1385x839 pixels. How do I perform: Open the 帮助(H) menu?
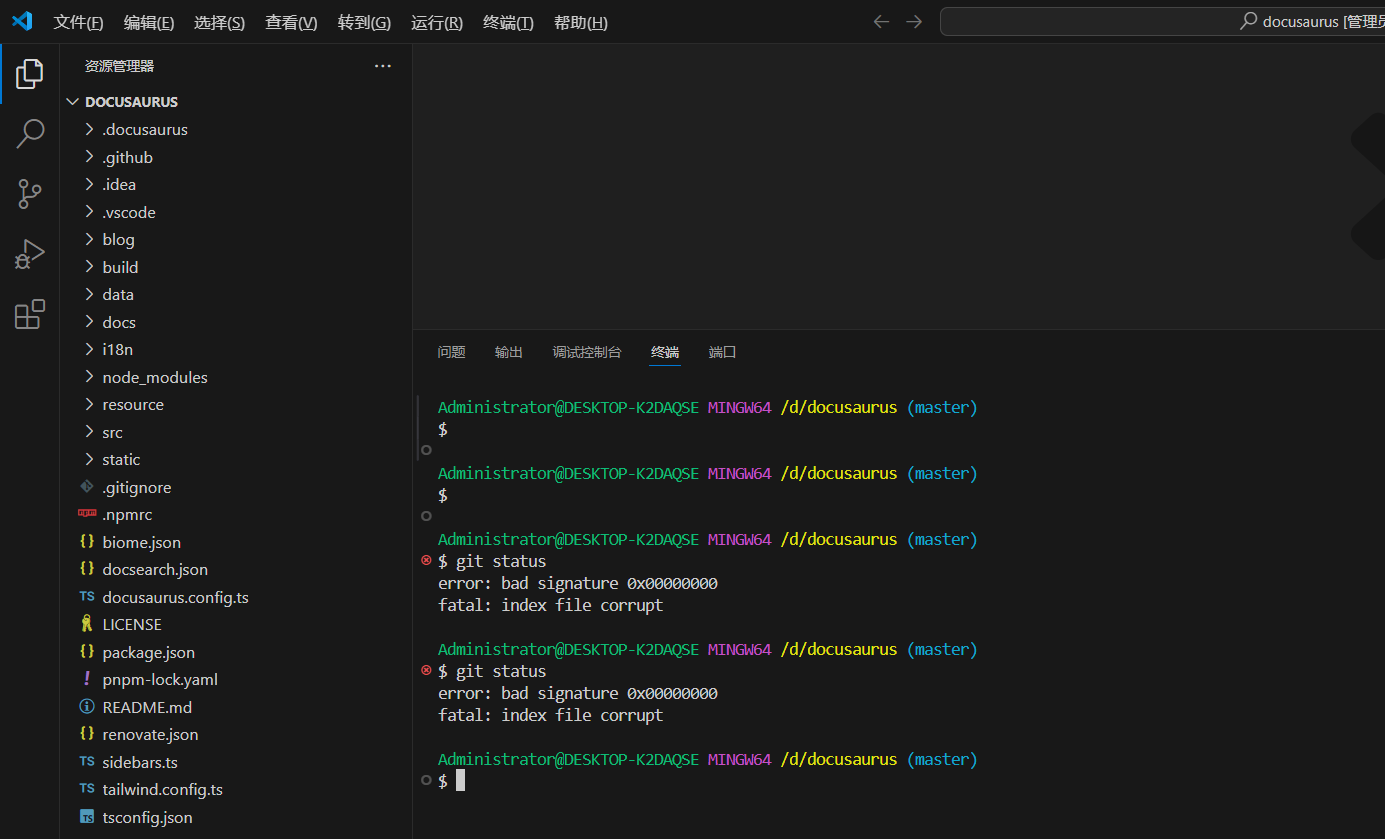tap(580, 22)
